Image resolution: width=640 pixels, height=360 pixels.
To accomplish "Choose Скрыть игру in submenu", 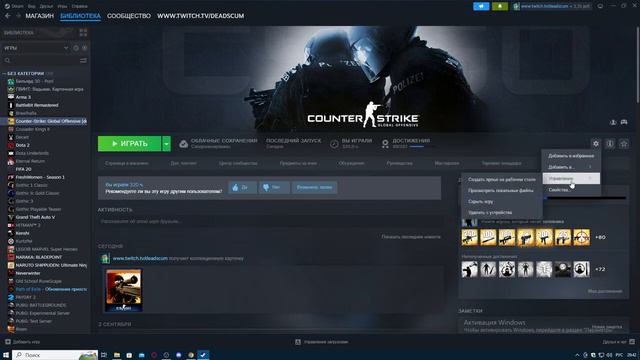I will tap(502, 202).
